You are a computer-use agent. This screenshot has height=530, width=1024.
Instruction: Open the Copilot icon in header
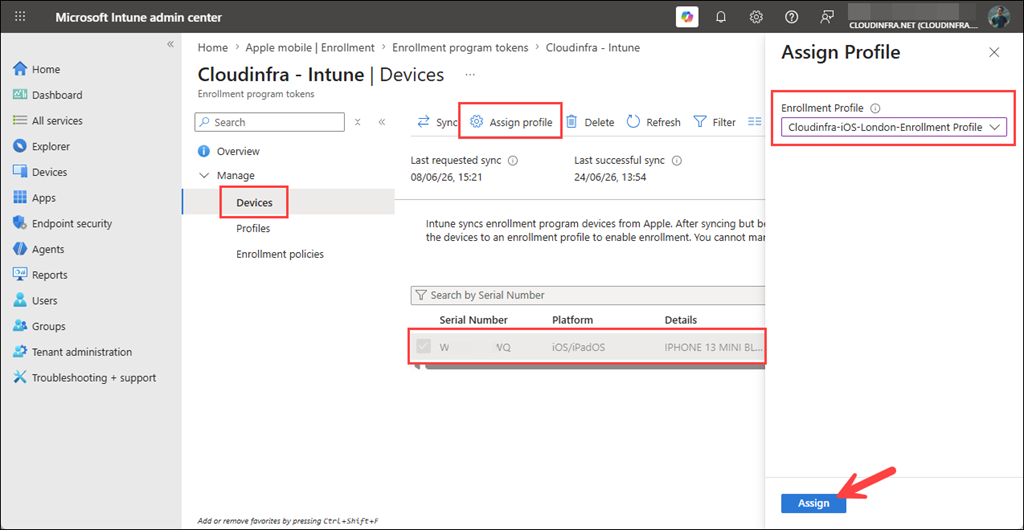(x=686, y=17)
